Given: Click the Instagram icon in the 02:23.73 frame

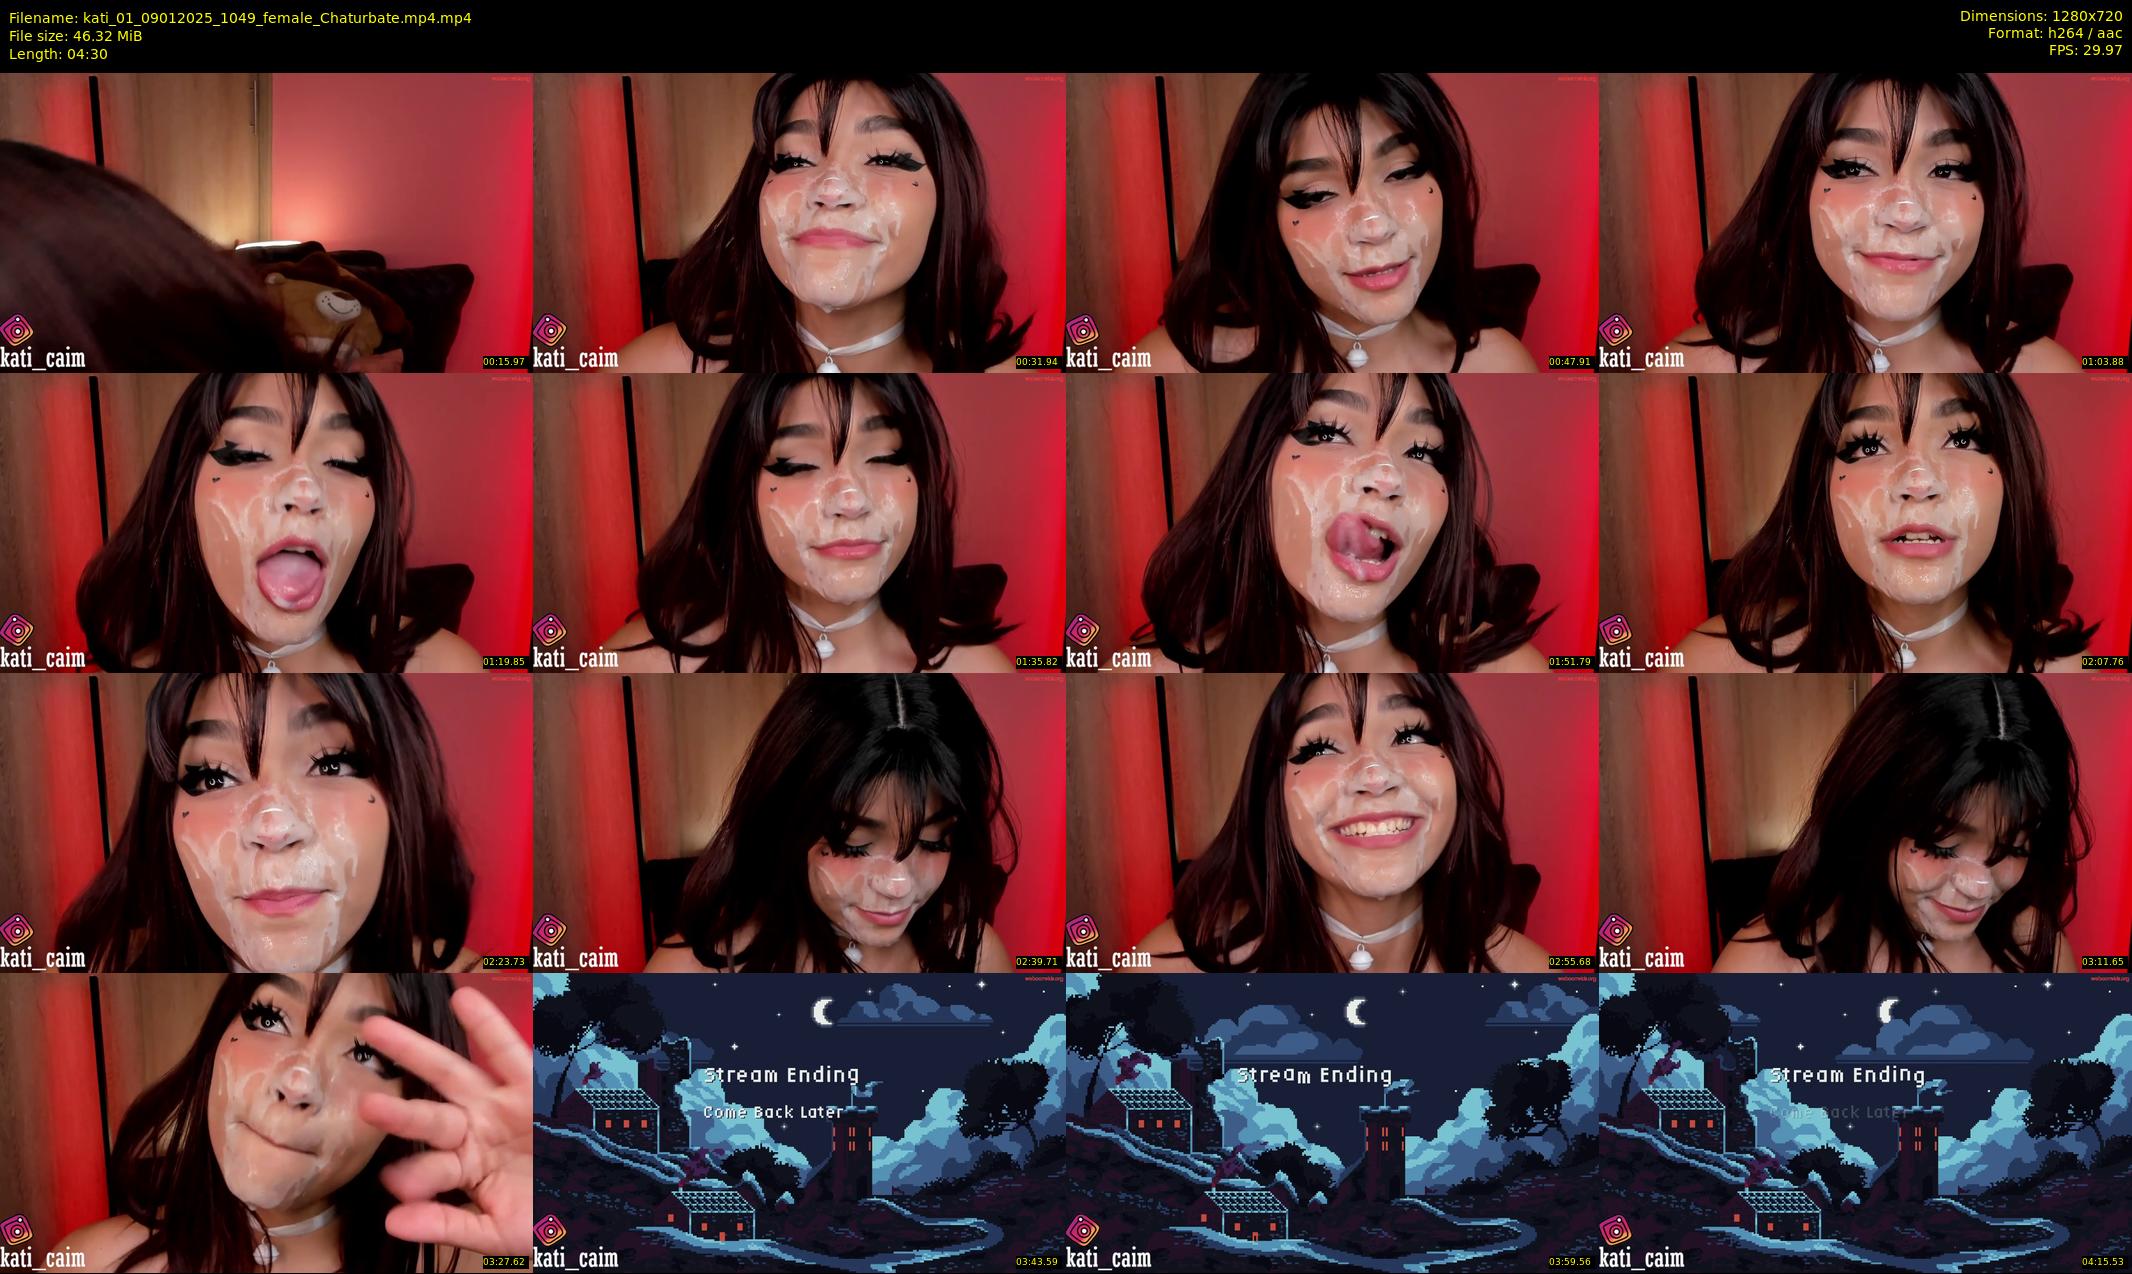Looking at the screenshot, I should click(x=17, y=930).
